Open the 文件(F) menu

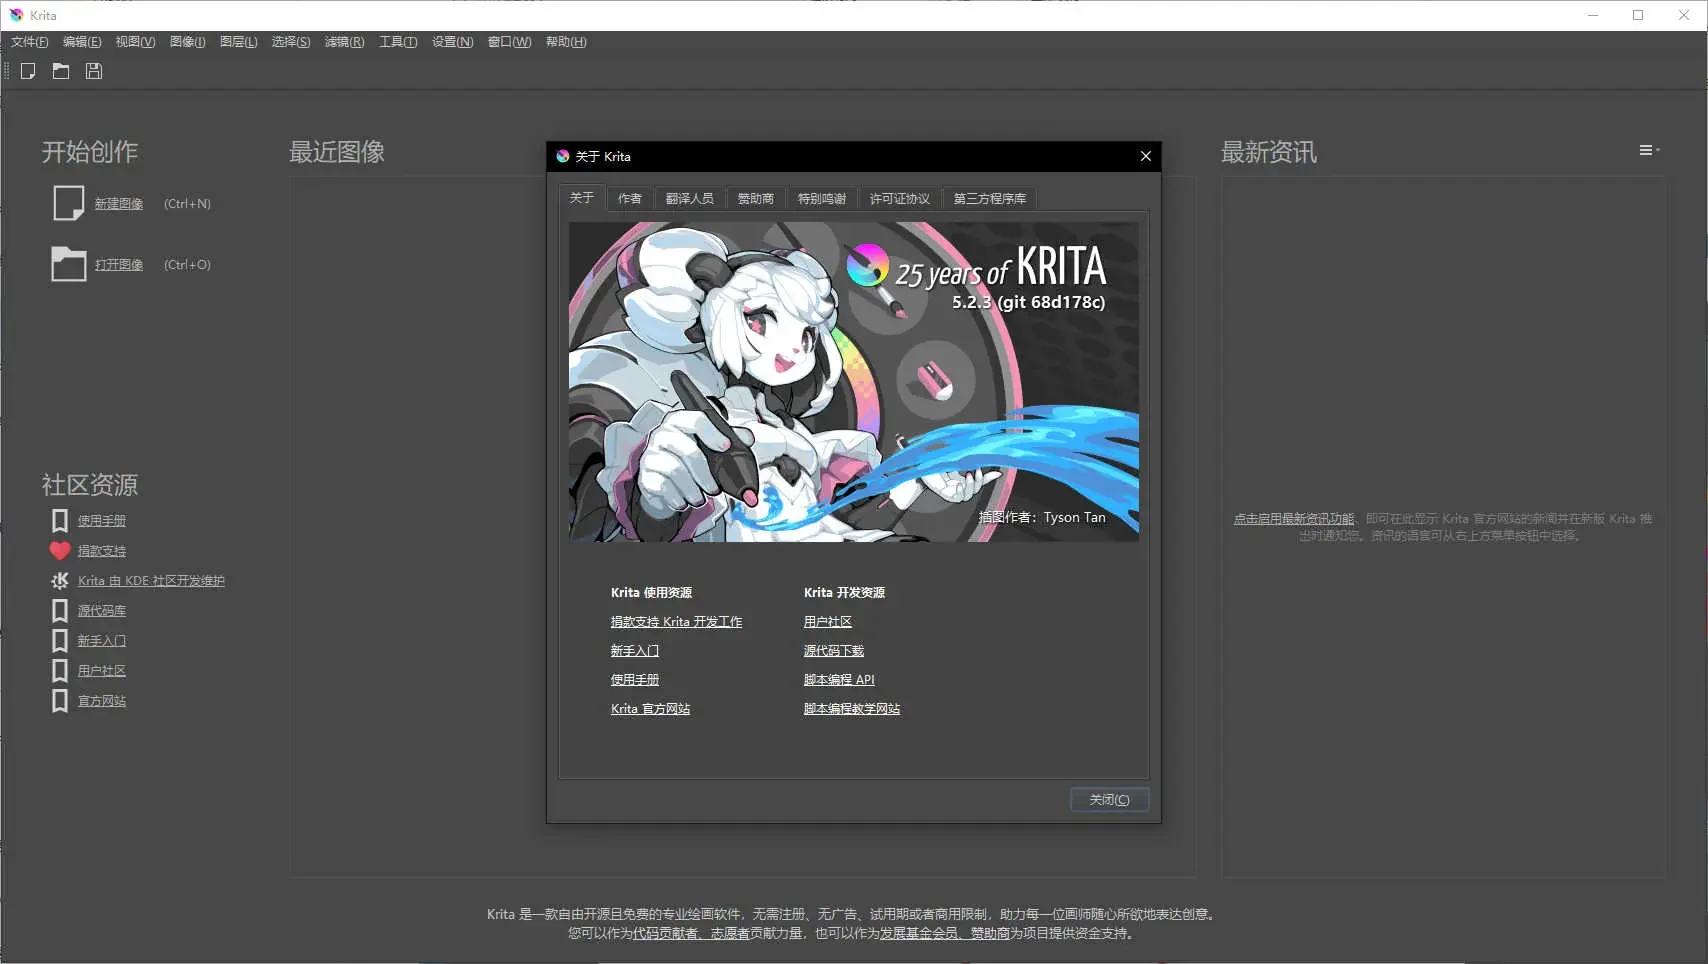tap(30, 42)
